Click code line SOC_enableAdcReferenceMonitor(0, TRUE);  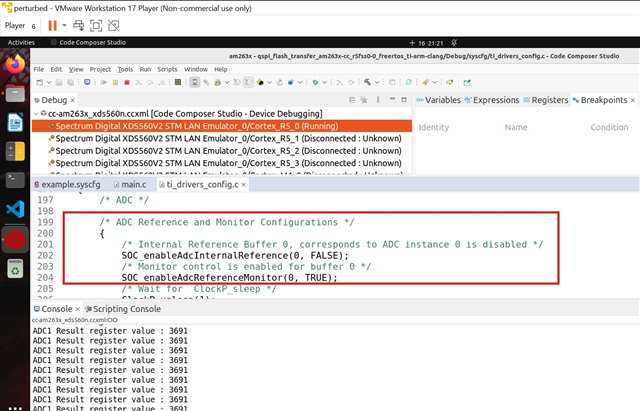pyautogui.click(x=229, y=278)
